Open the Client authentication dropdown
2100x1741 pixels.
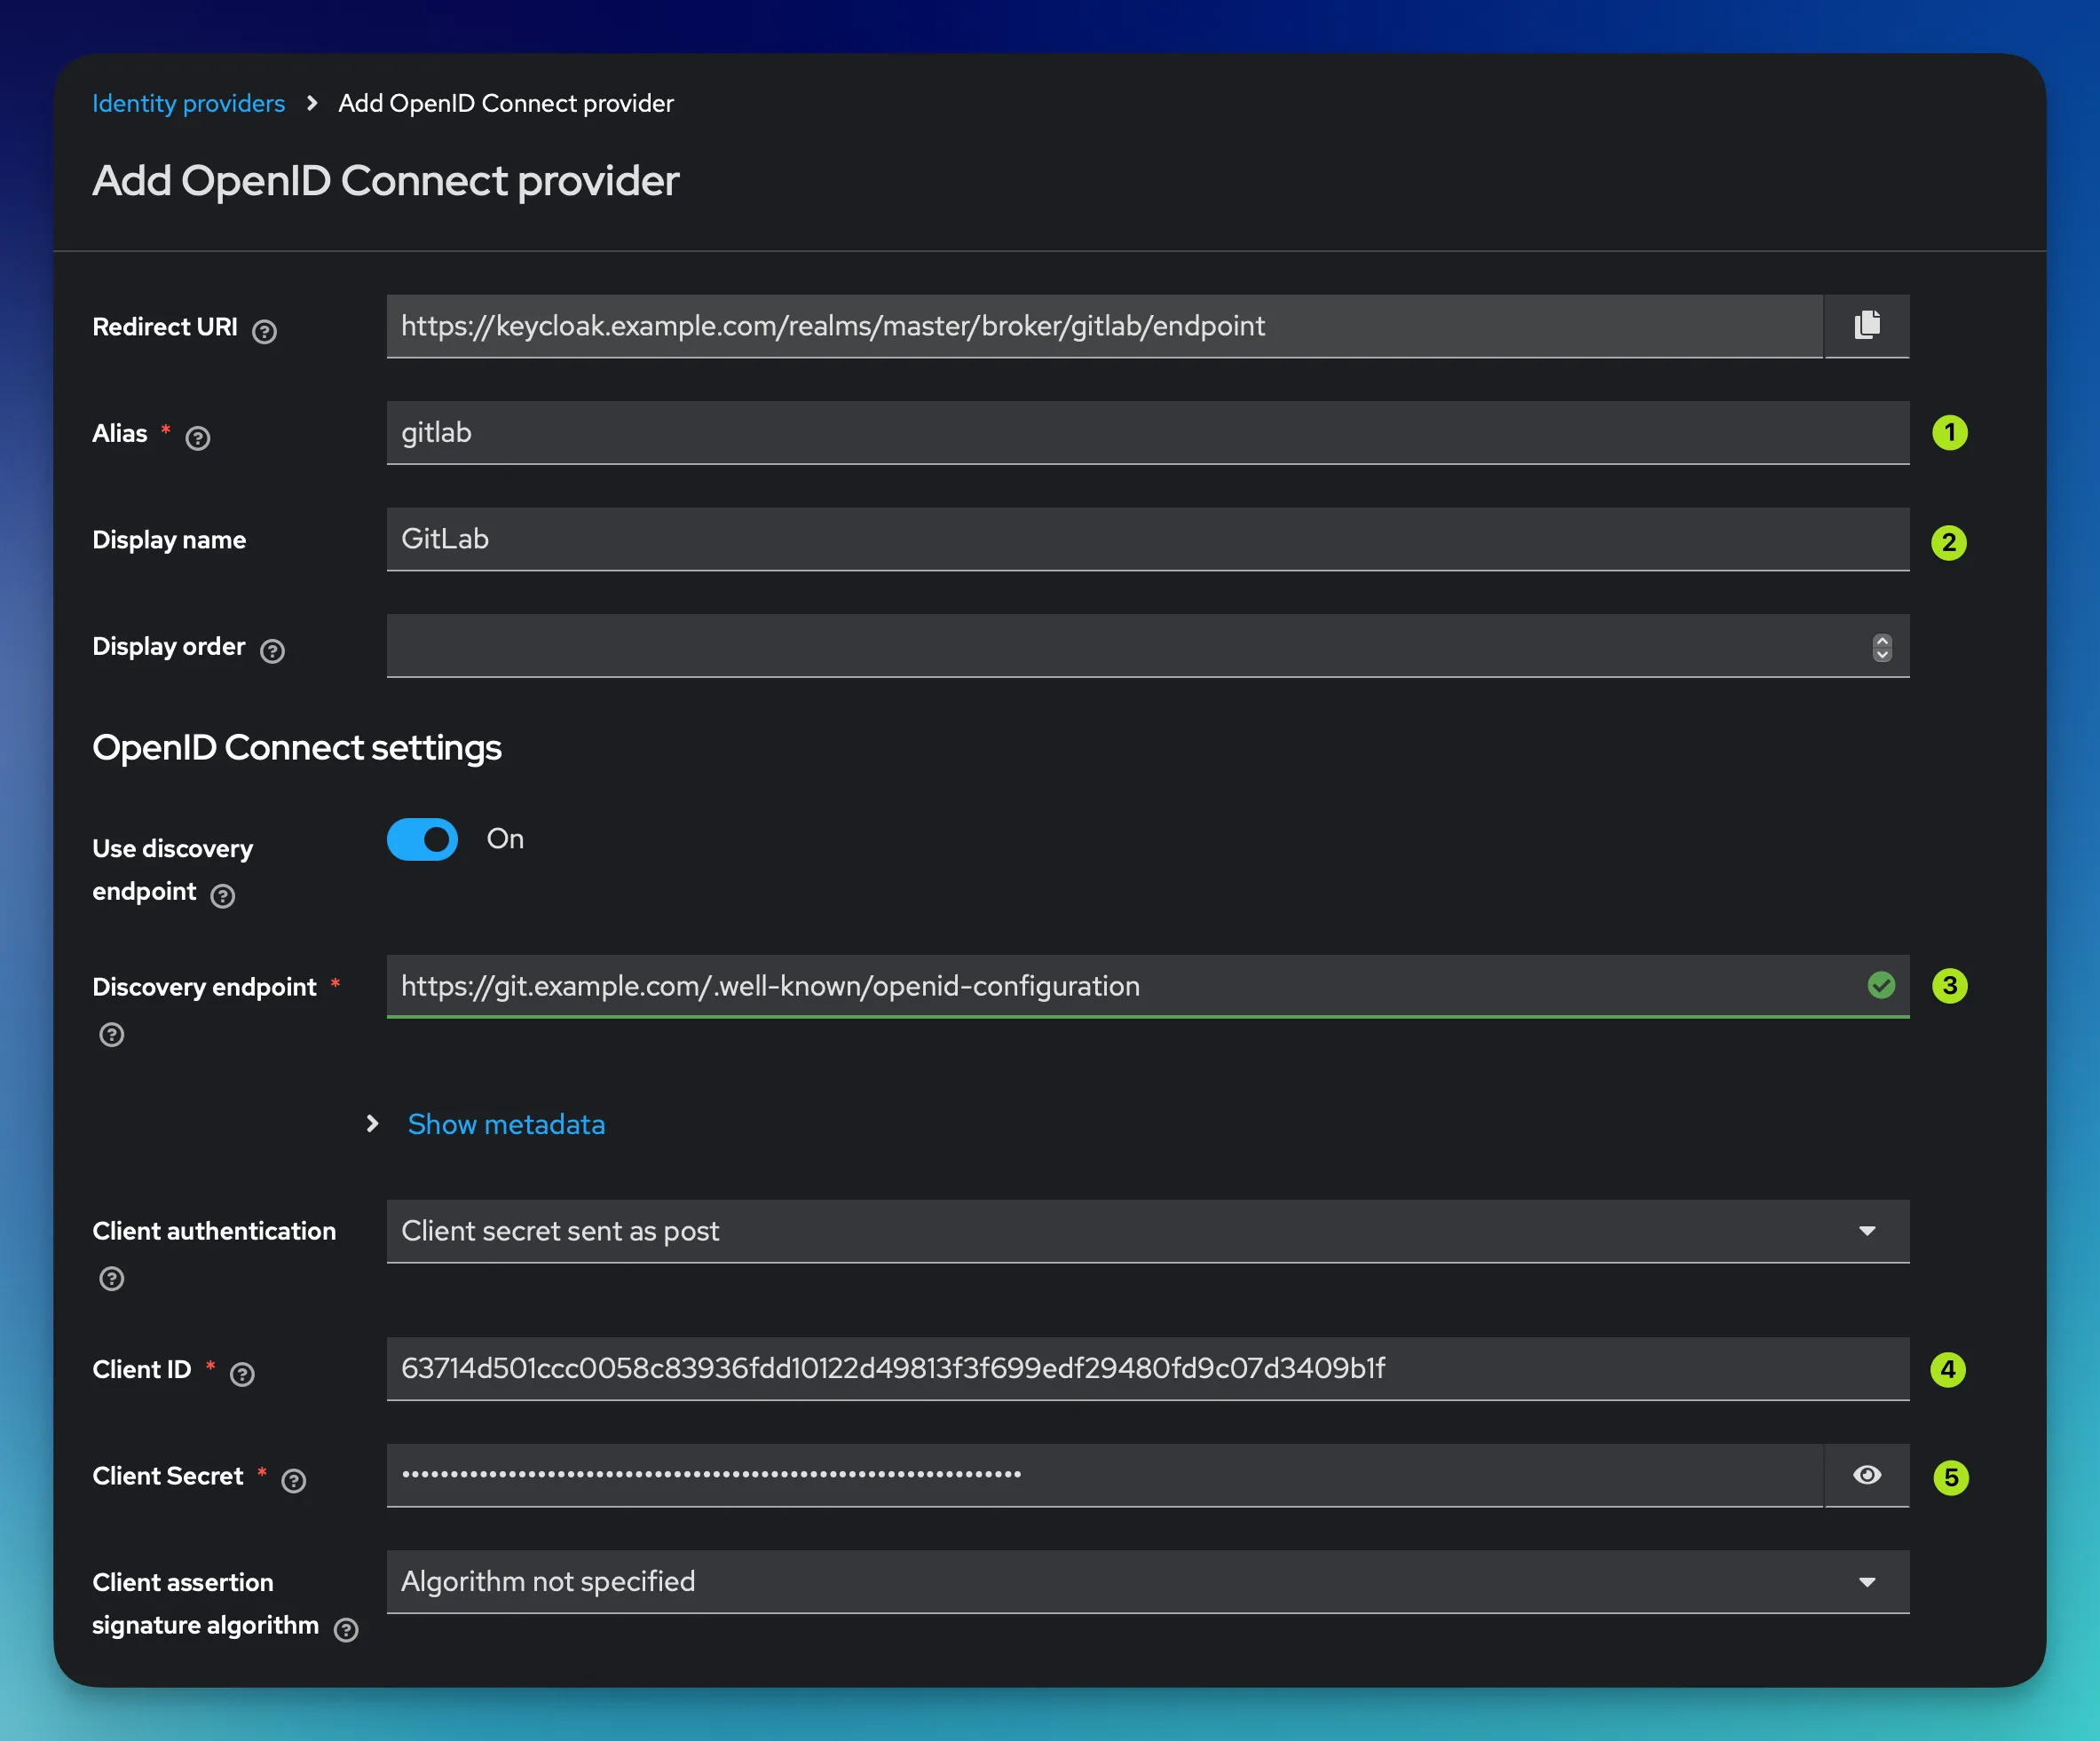tap(1868, 1232)
